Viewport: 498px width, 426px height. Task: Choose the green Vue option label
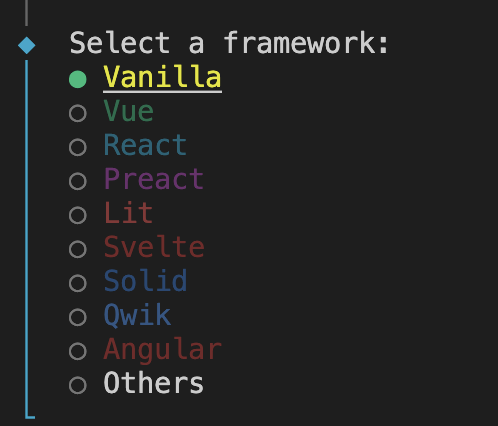(129, 111)
